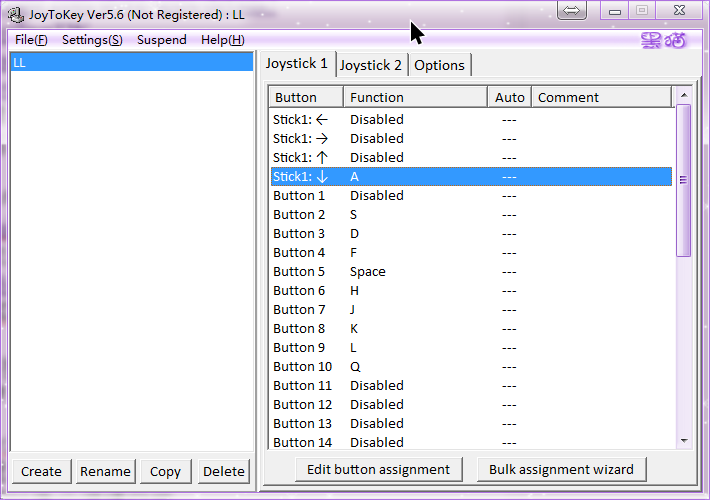Launch the Bulk assignment wizard
710x500 pixels.
click(x=560, y=469)
